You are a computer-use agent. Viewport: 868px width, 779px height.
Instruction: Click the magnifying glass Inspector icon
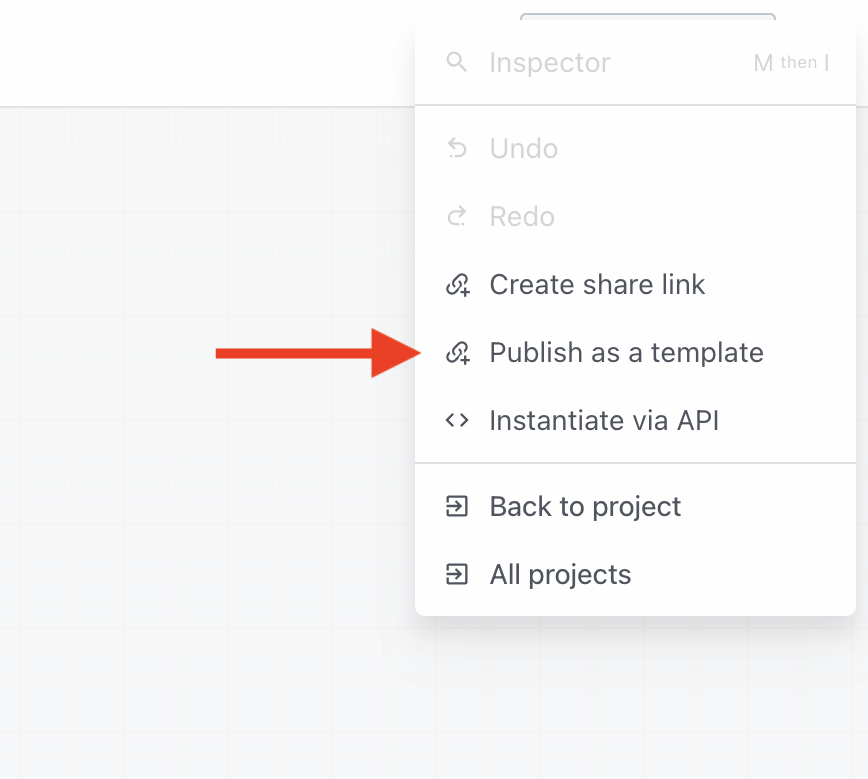click(457, 62)
